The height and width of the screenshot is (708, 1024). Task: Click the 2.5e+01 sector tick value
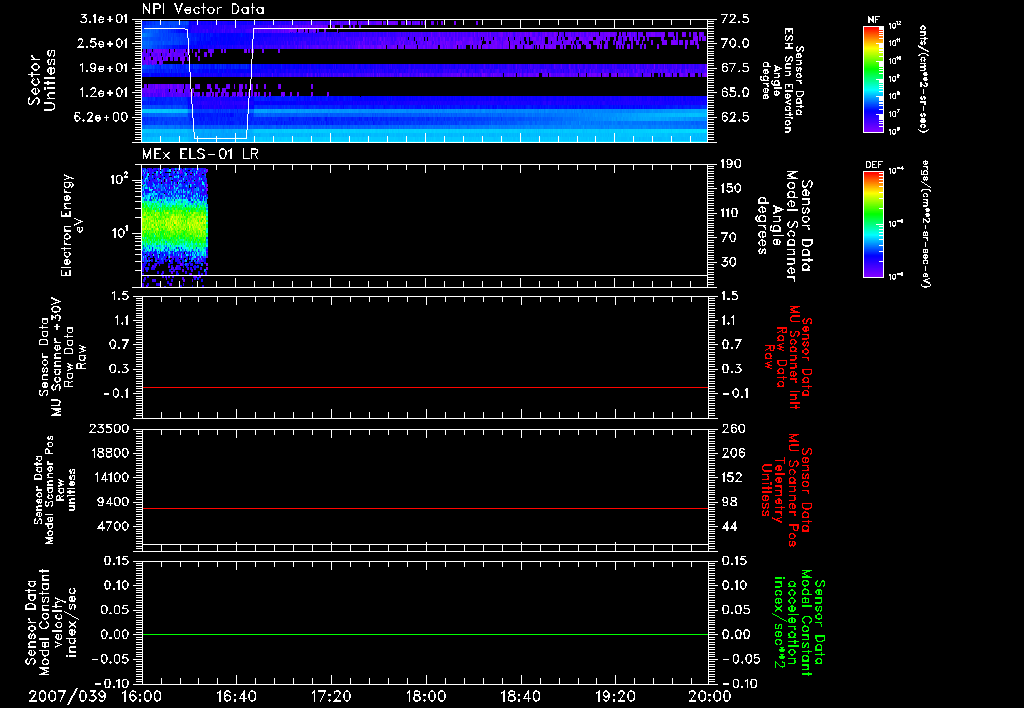tap(104, 43)
